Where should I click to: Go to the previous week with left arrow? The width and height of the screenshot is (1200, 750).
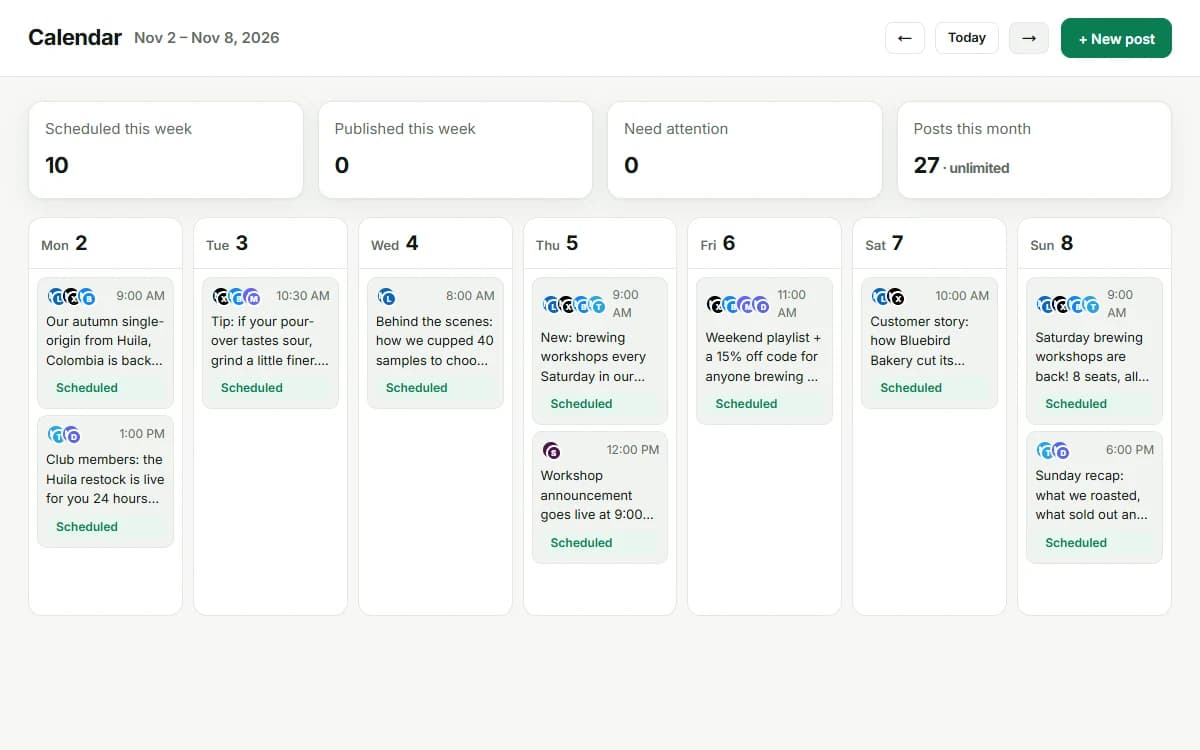click(905, 38)
